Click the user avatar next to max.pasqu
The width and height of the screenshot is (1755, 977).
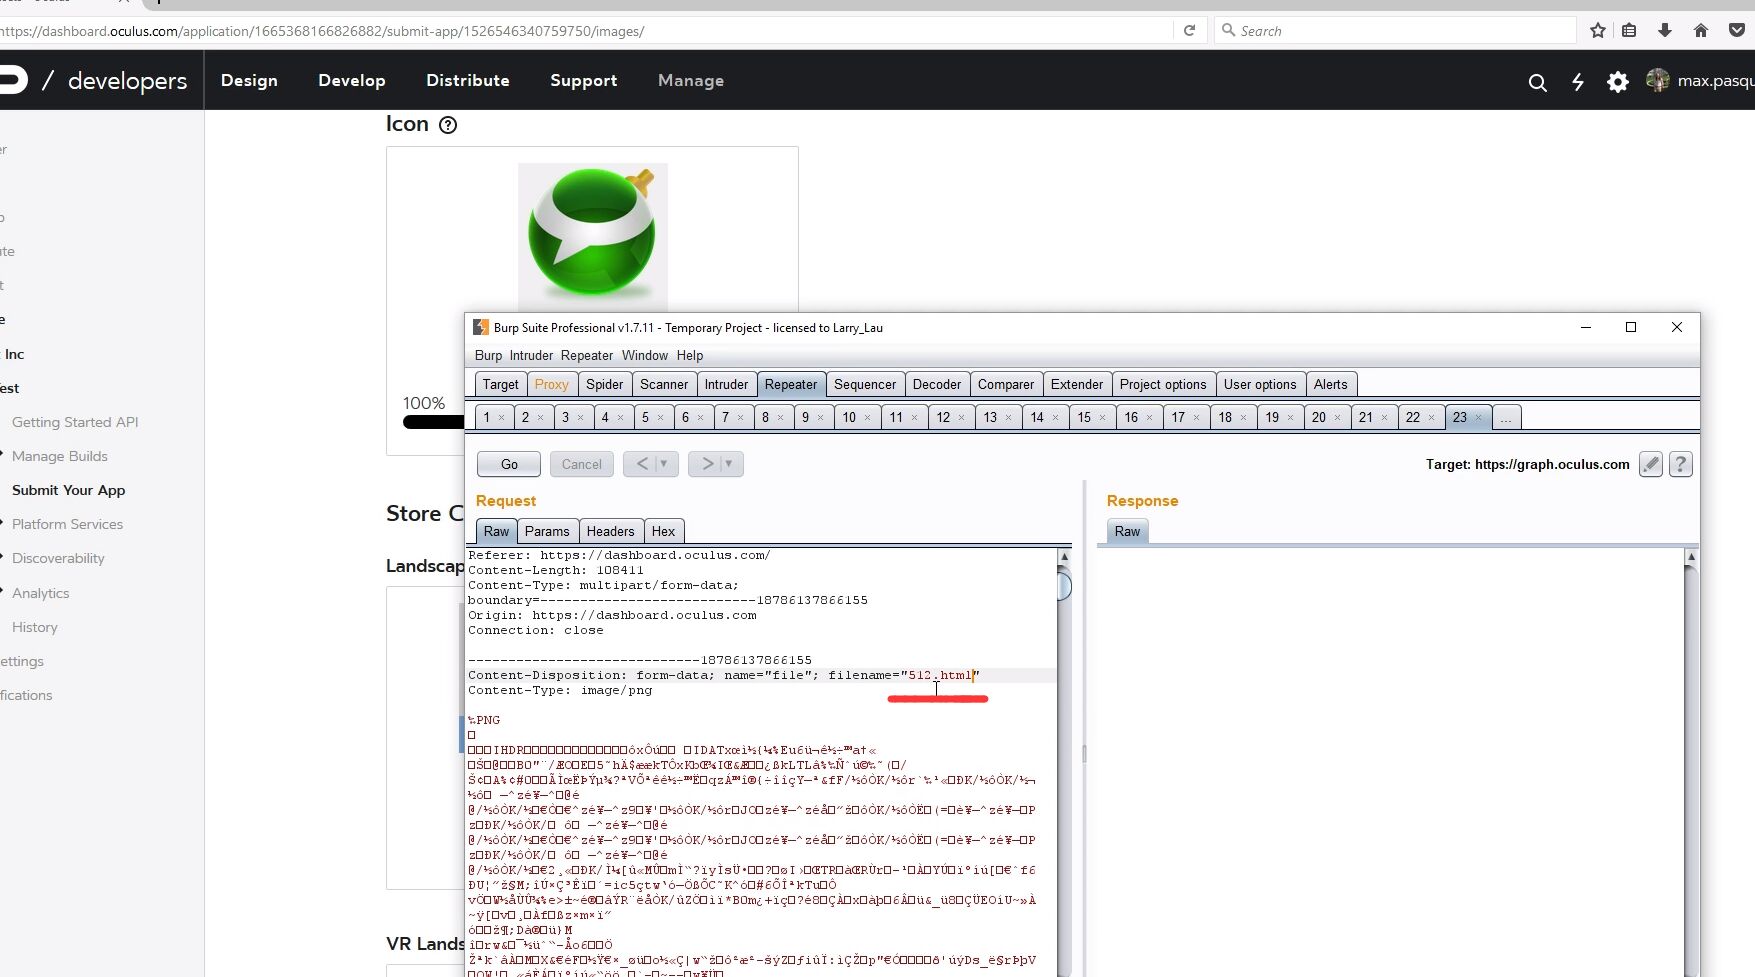(x=1657, y=80)
